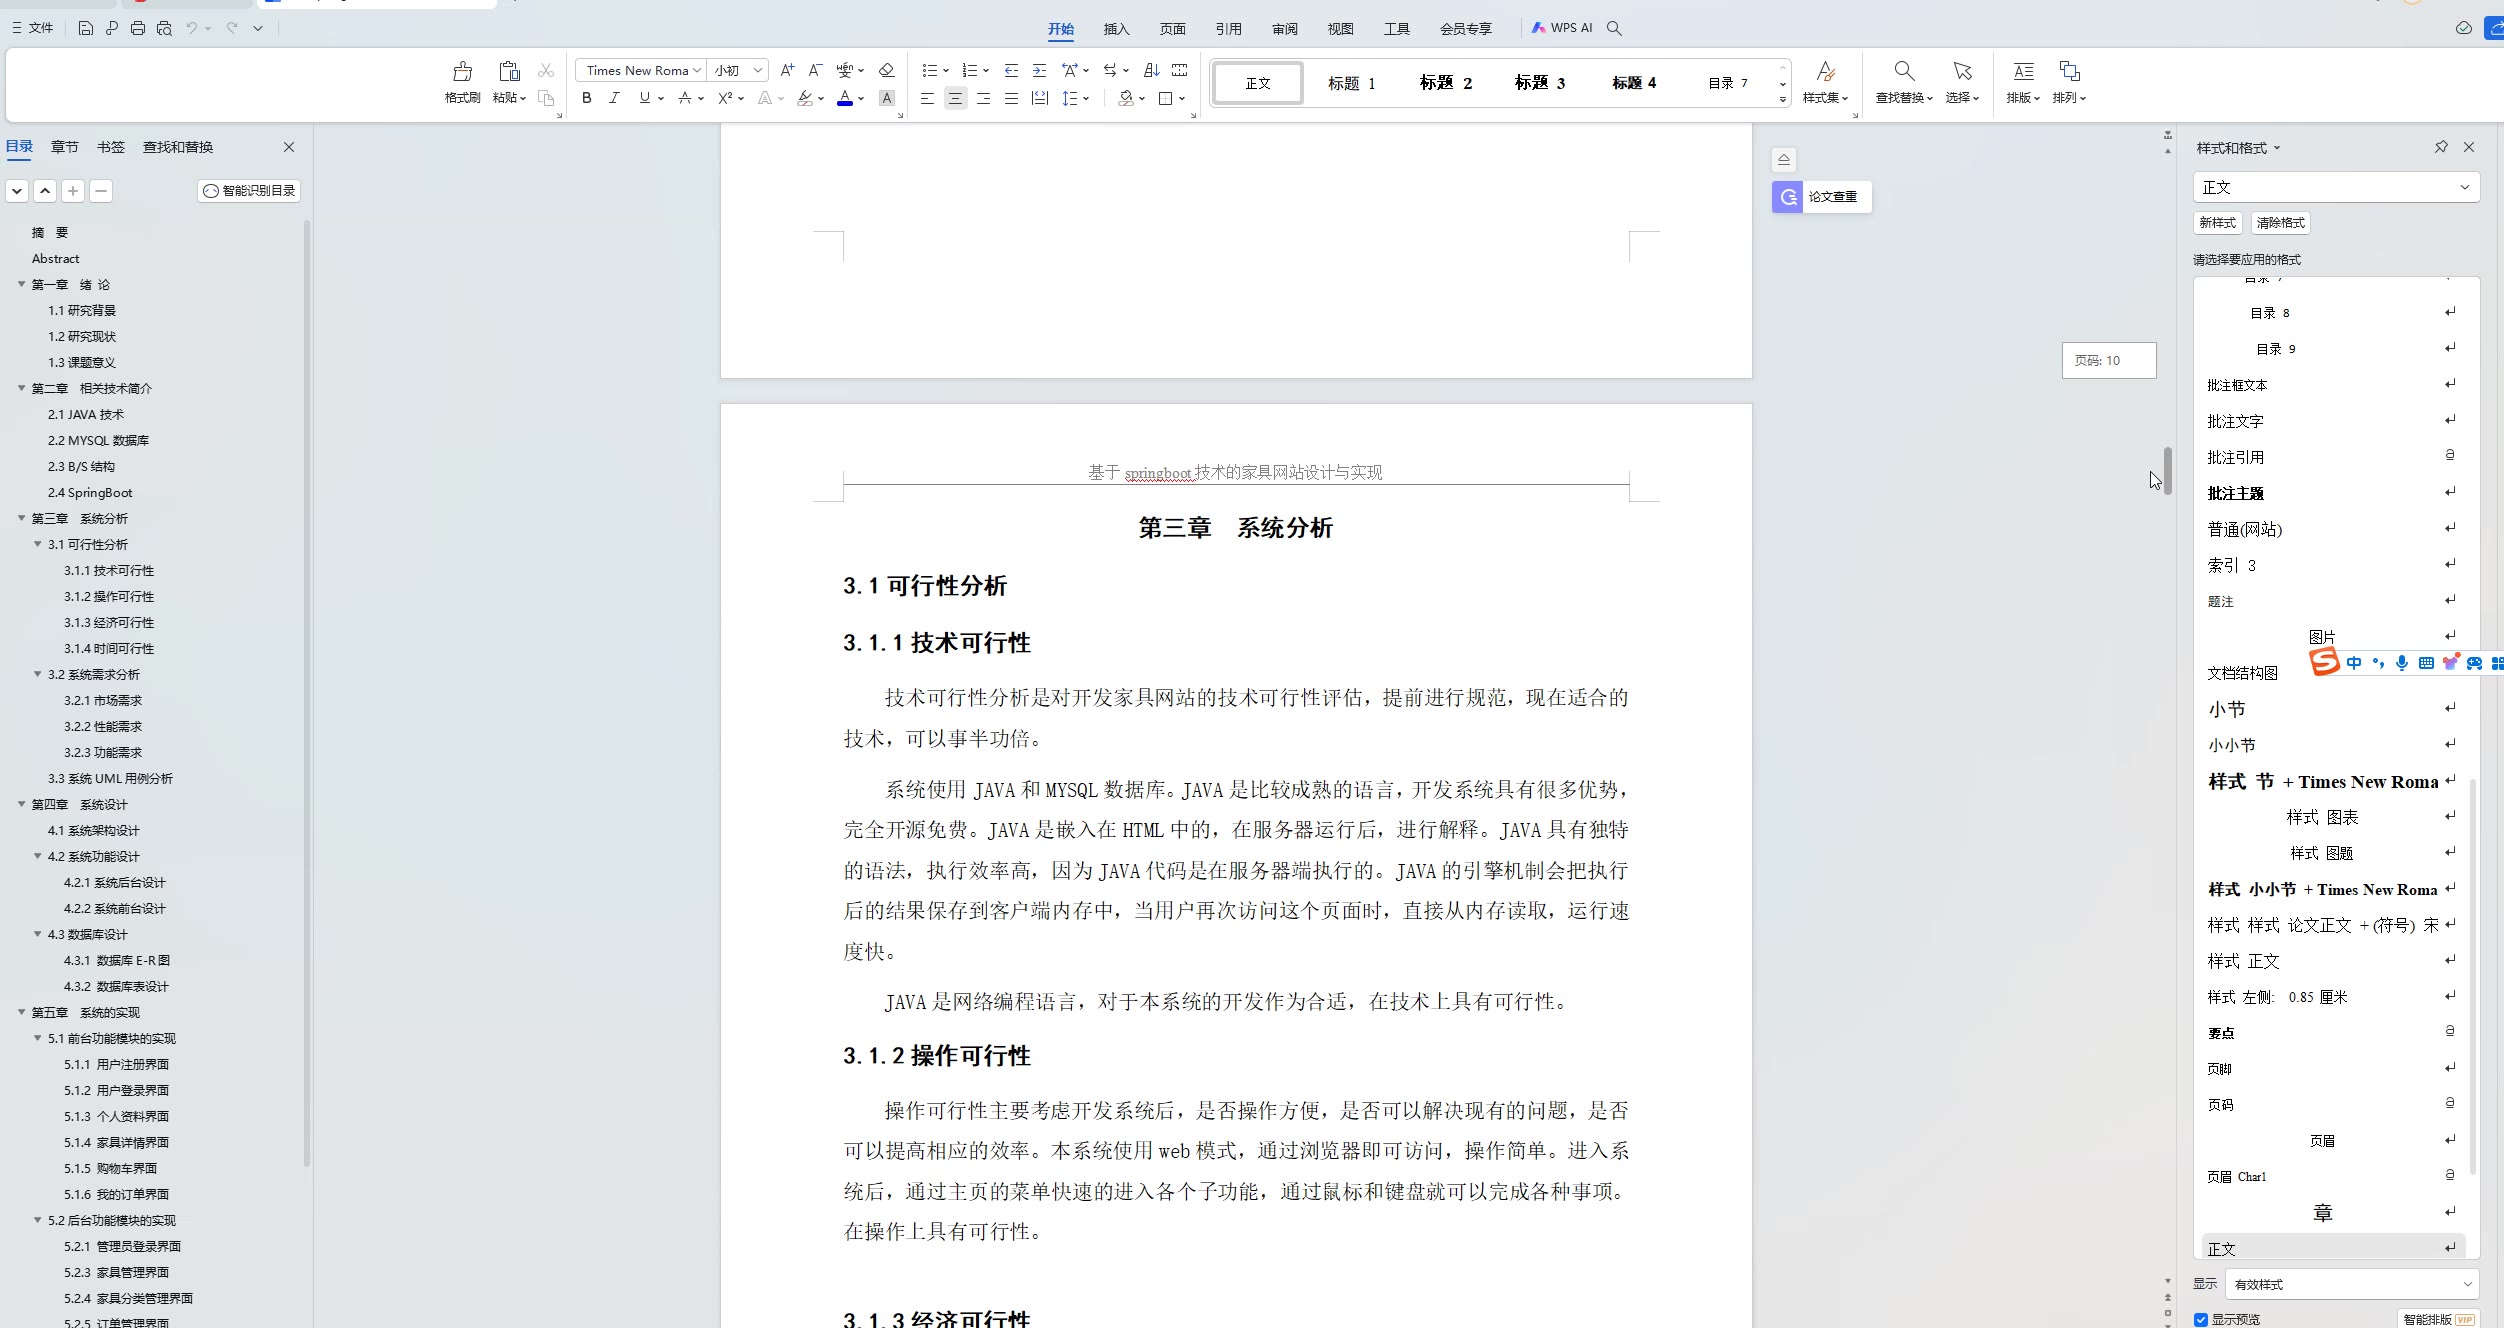Screen dimensions: 2504x1328
Task: Click the 智能排版 button
Action: coord(2437,1319)
